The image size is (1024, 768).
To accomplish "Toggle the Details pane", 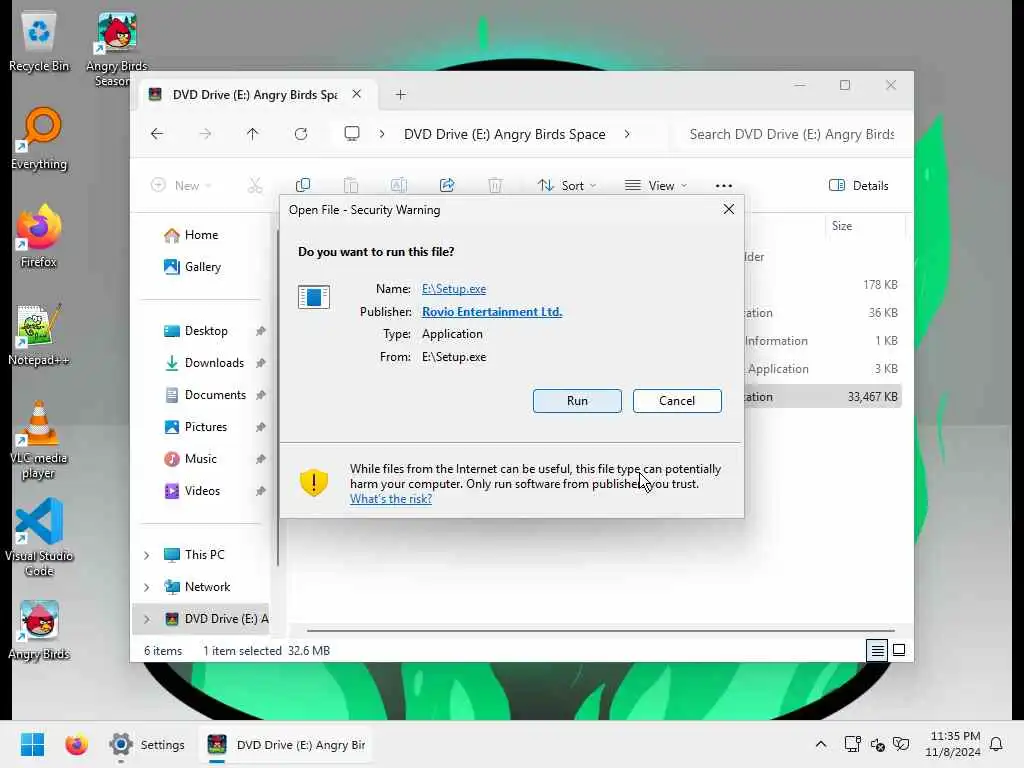I will (858, 185).
